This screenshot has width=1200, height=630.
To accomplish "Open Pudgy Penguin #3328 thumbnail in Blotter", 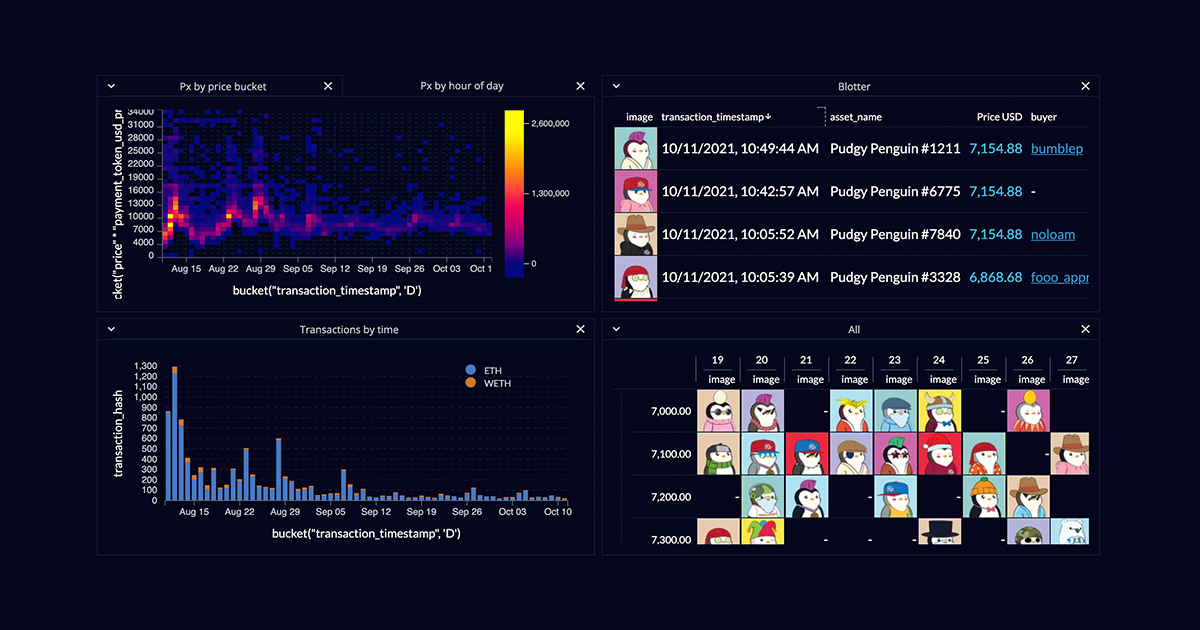I will click(636, 277).
